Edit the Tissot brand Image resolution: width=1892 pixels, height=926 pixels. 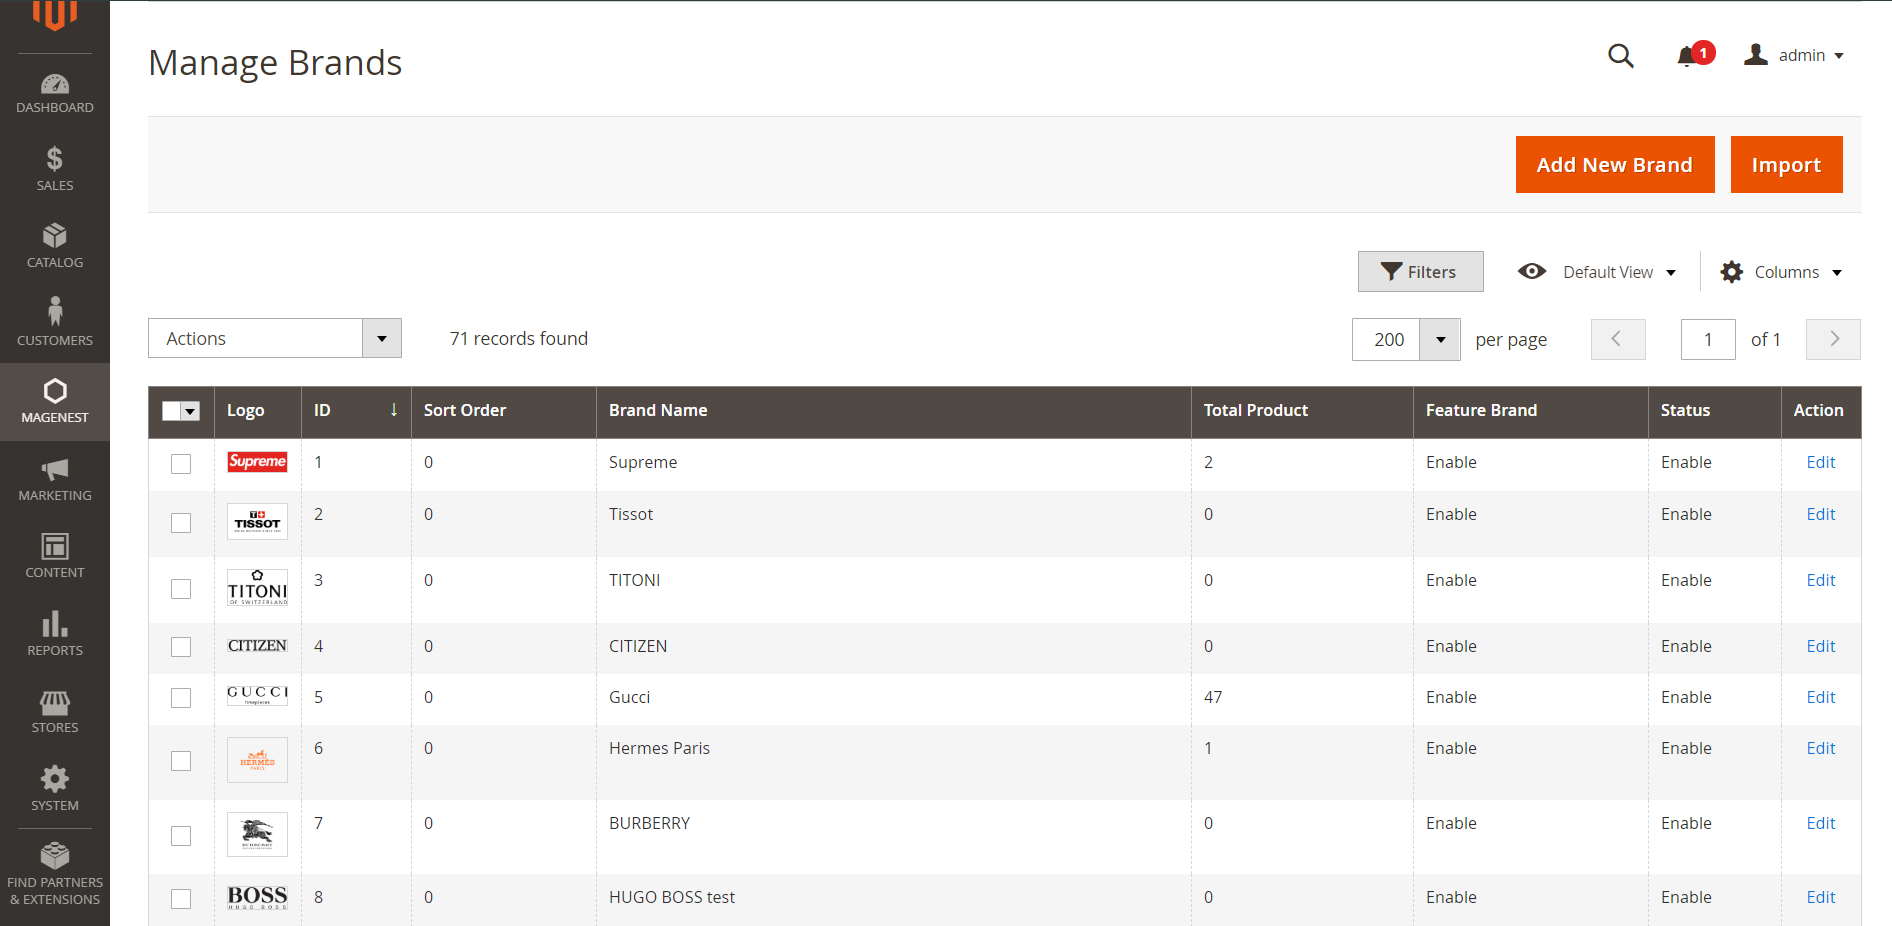1820,514
